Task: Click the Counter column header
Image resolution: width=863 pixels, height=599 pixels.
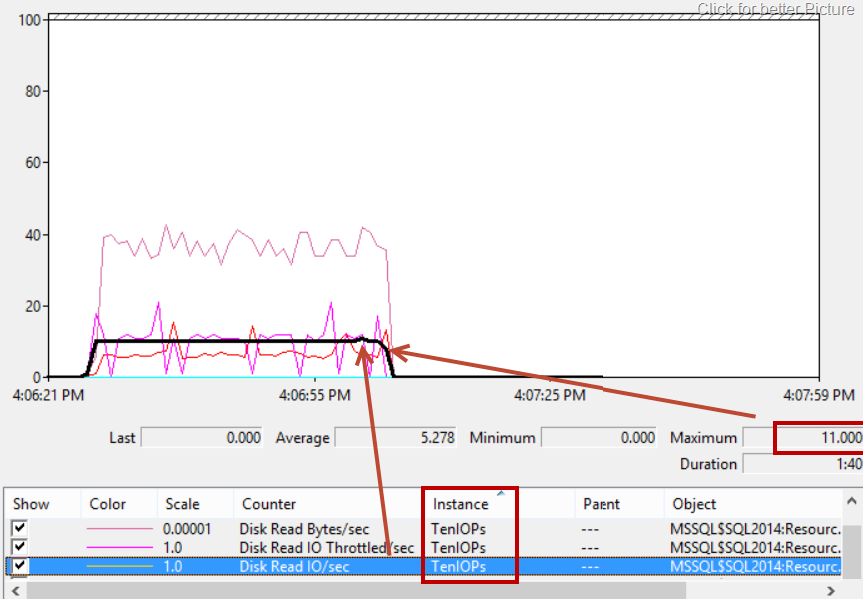Action: [268, 504]
